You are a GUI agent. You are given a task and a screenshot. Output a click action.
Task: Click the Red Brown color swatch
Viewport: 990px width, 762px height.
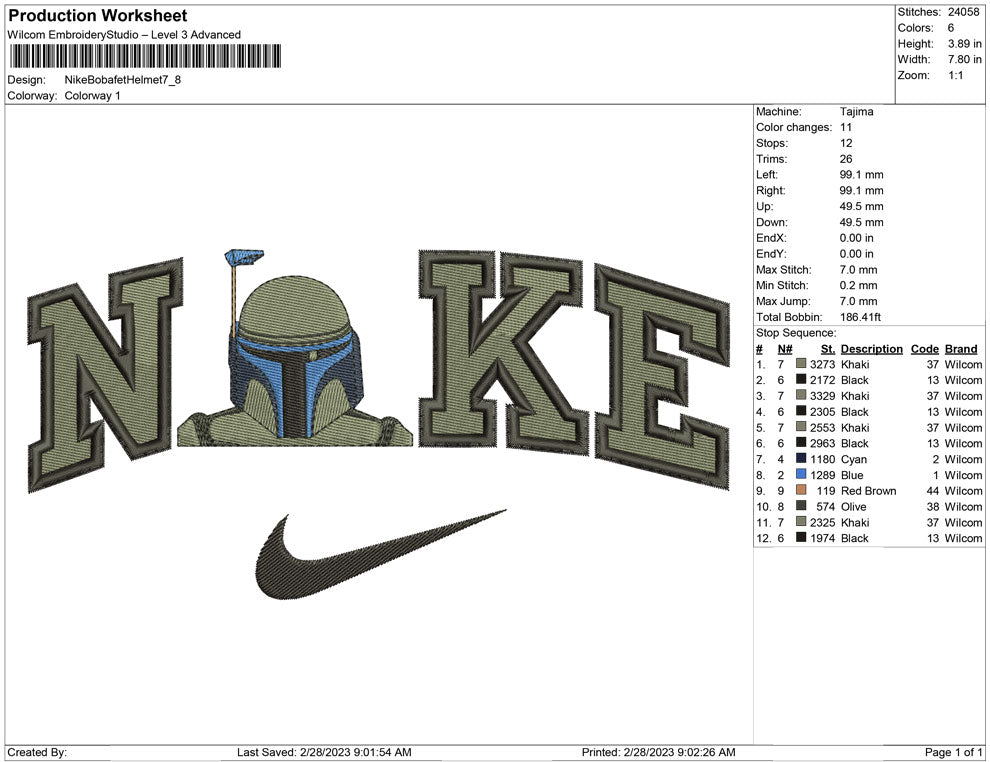(801, 490)
